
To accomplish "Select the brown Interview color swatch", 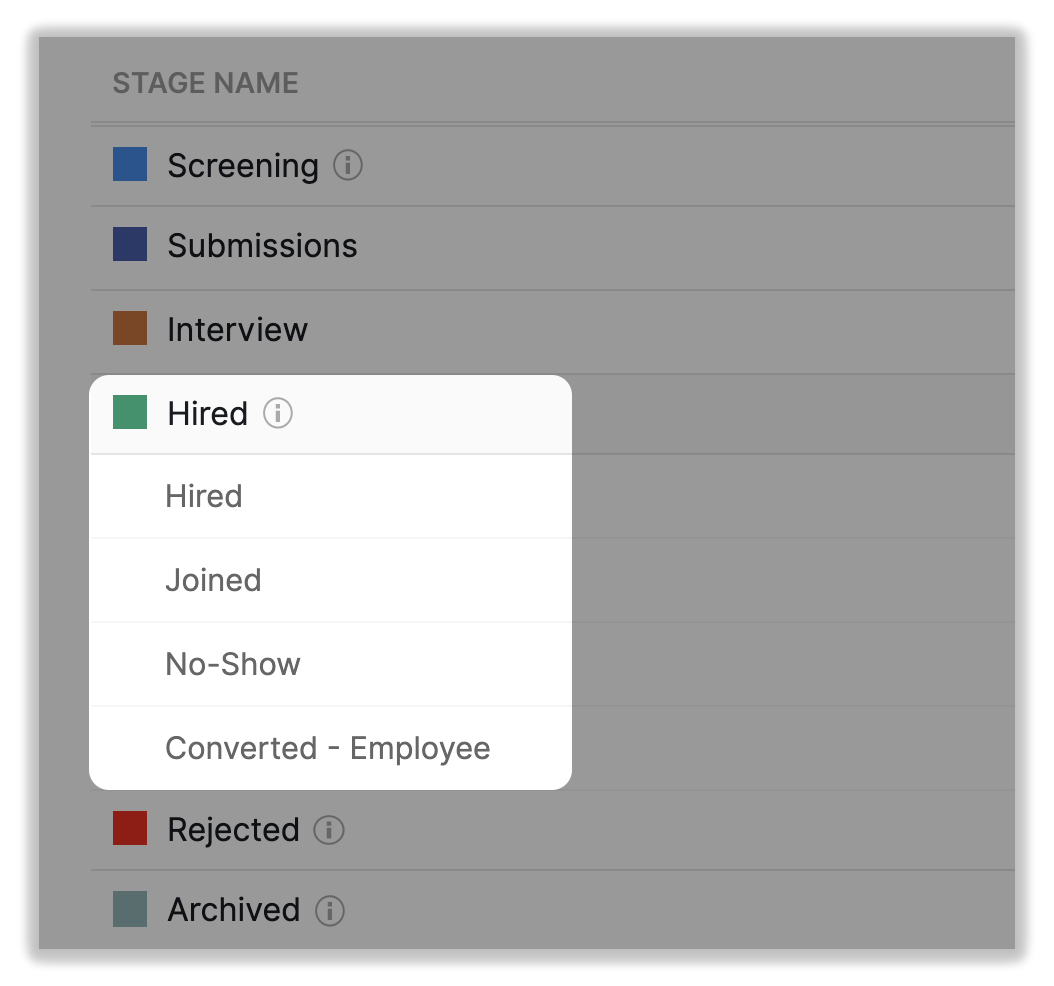I will 130,329.
